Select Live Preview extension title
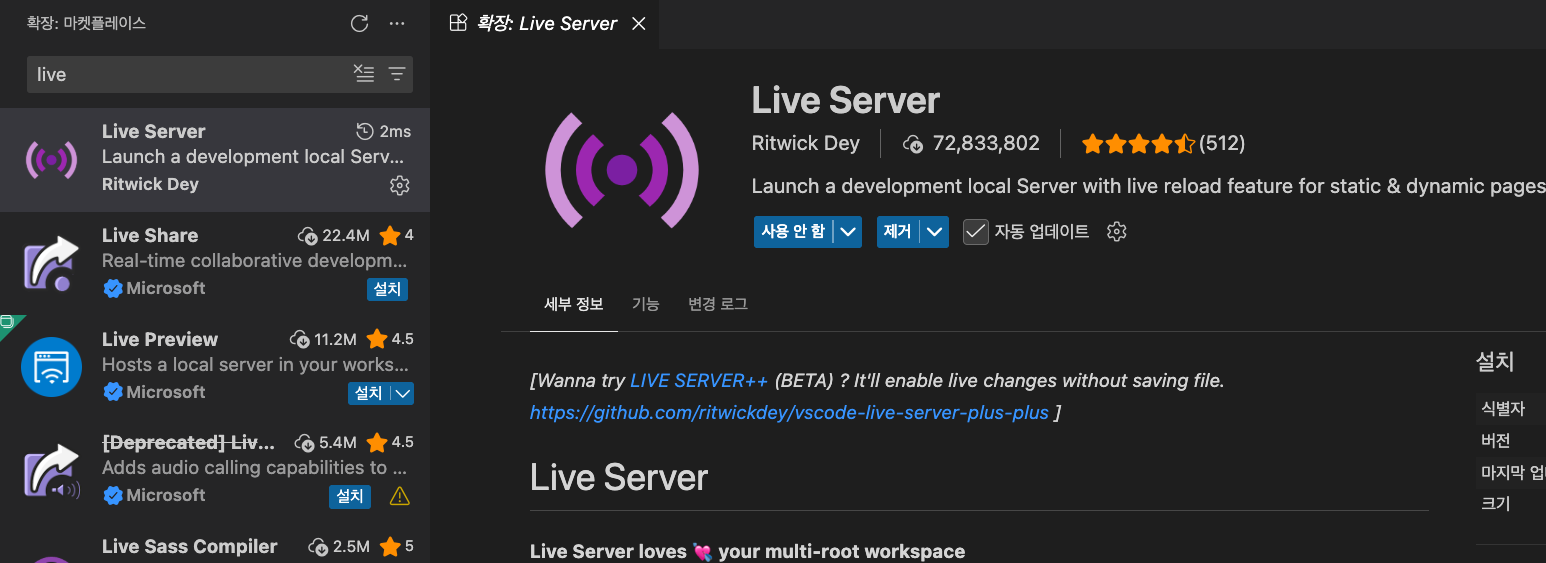The width and height of the screenshot is (1546, 563). 160,339
